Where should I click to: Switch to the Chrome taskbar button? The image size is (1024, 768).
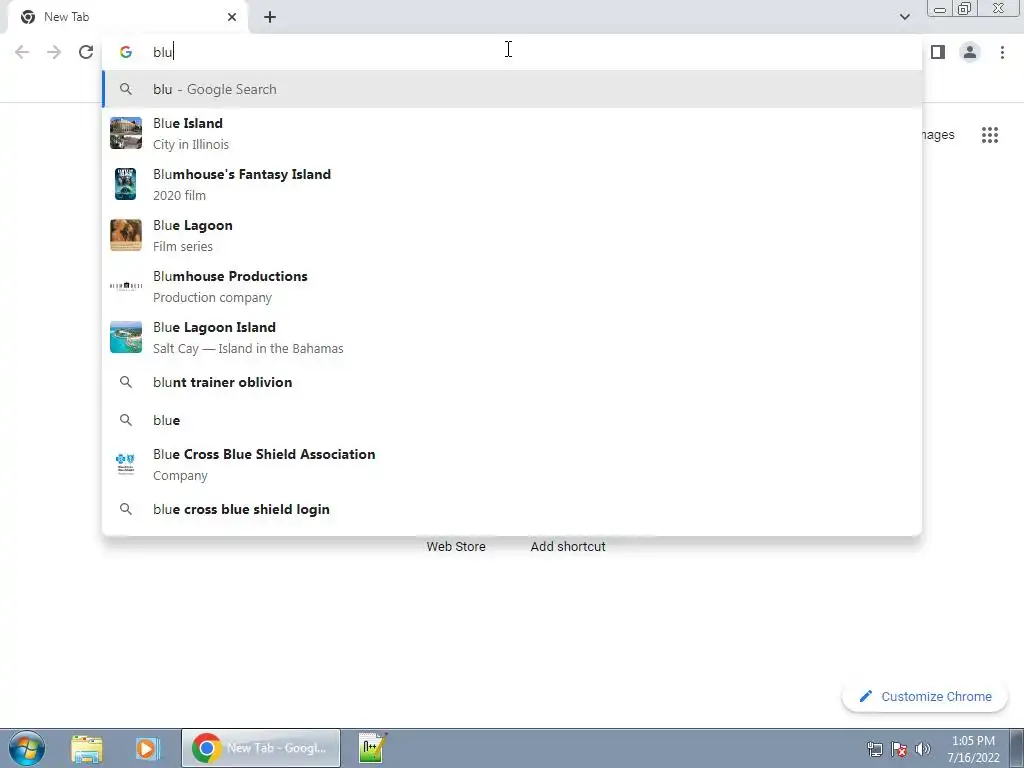coord(261,748)
